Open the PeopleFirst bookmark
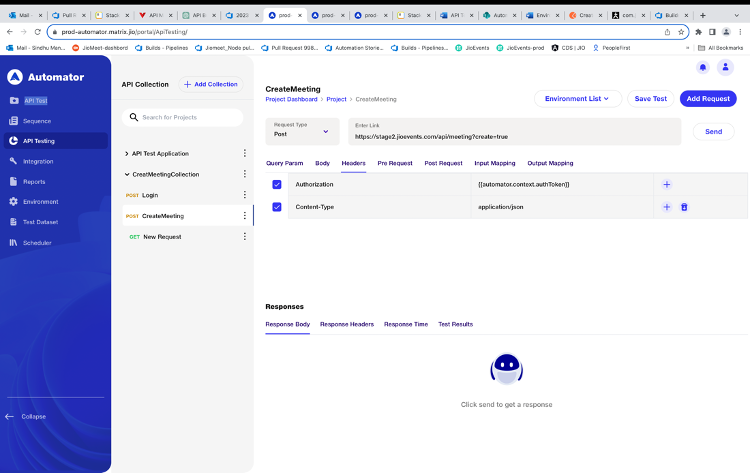750x474 pixels. tap(611, 48)
